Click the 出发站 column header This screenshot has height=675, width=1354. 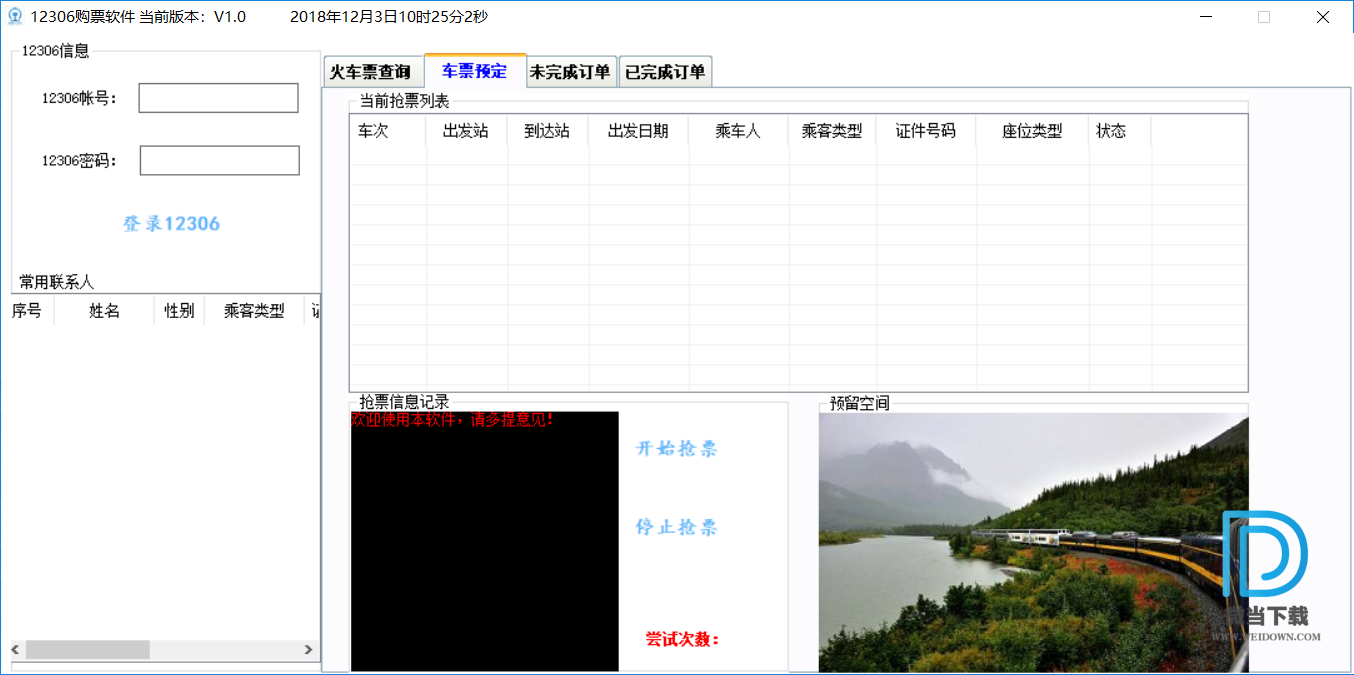click(466, 131)
